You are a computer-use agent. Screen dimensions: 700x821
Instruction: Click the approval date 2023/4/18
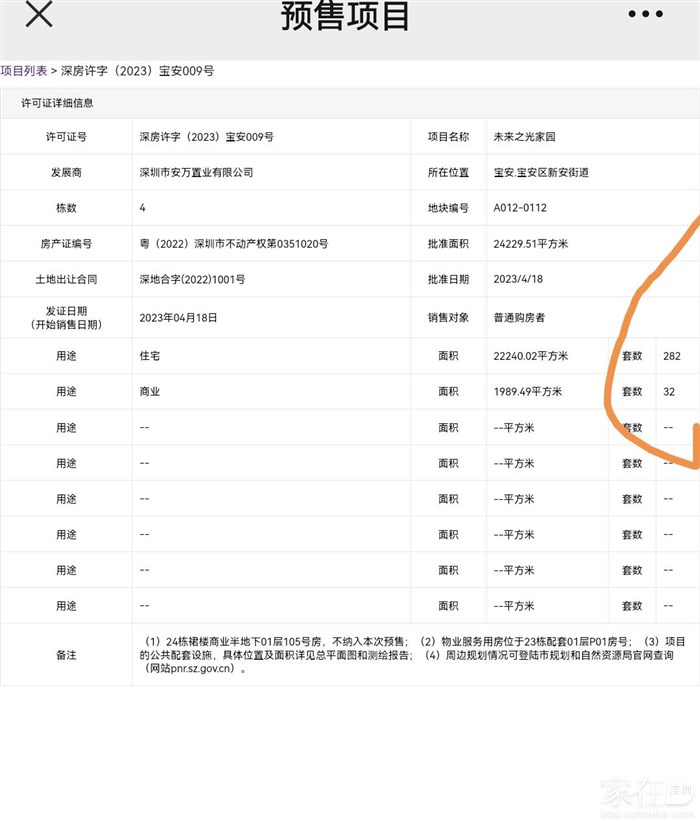click(518, 280)
